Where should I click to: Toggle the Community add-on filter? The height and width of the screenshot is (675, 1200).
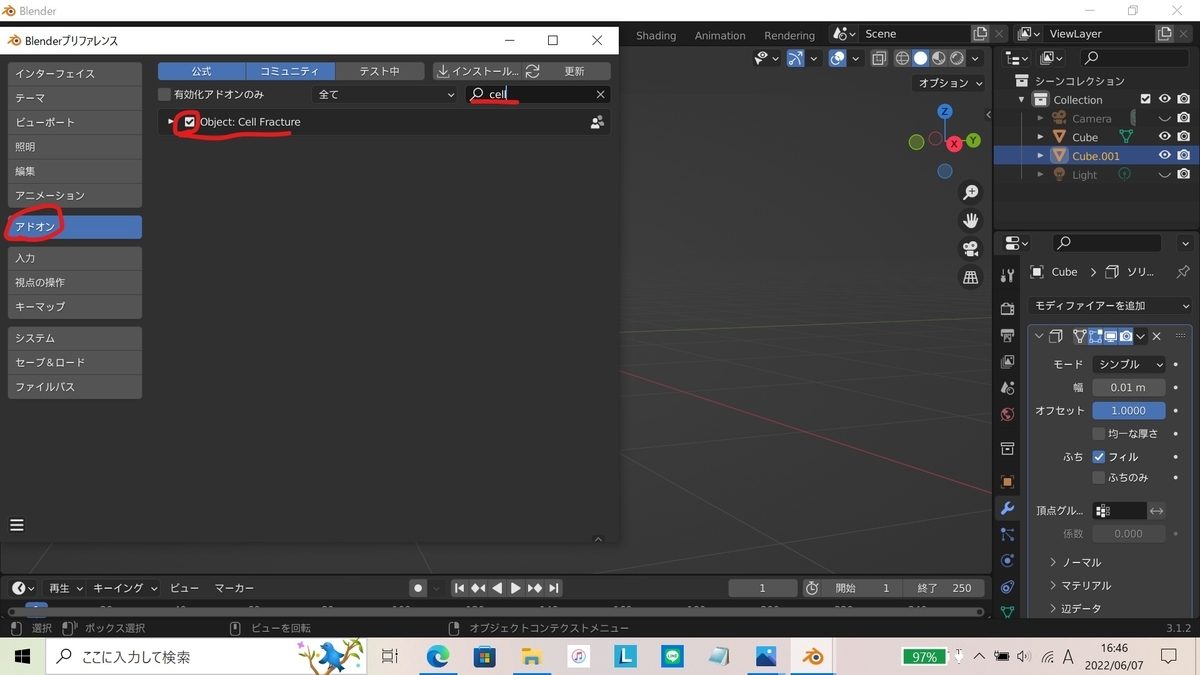click(x=289, y=71)
